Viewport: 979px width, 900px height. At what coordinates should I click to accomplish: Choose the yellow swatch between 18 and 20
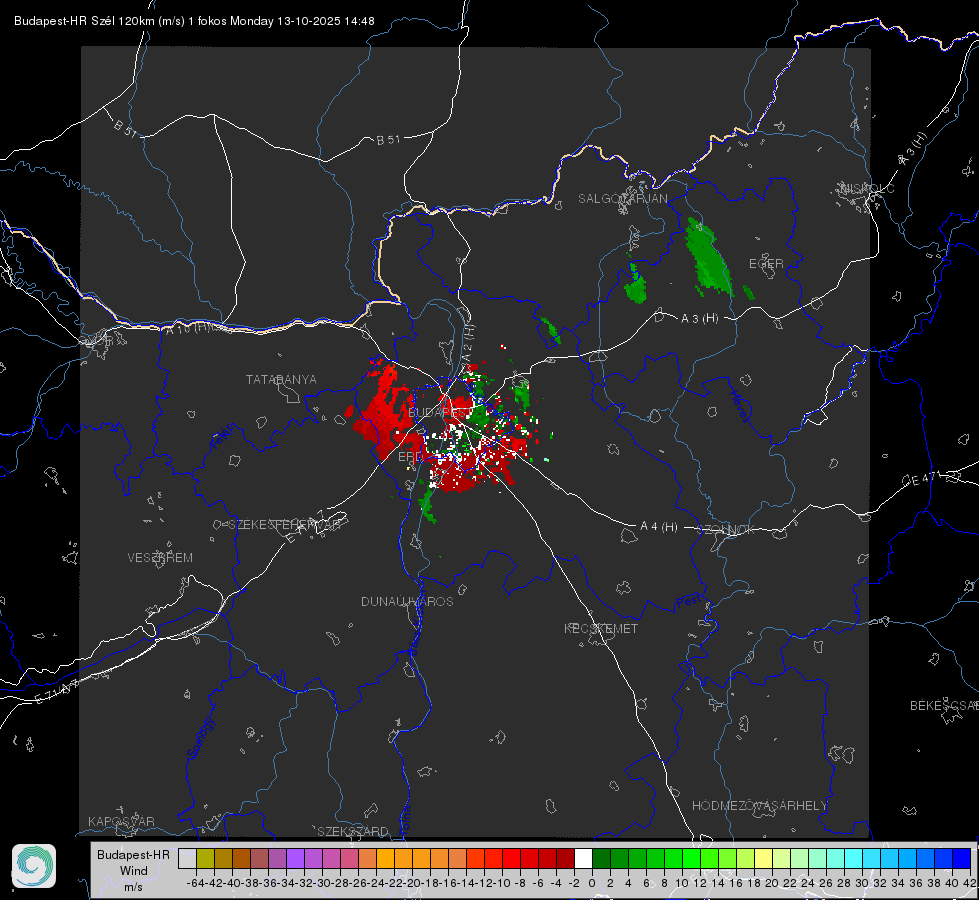(x=764, y=858)
